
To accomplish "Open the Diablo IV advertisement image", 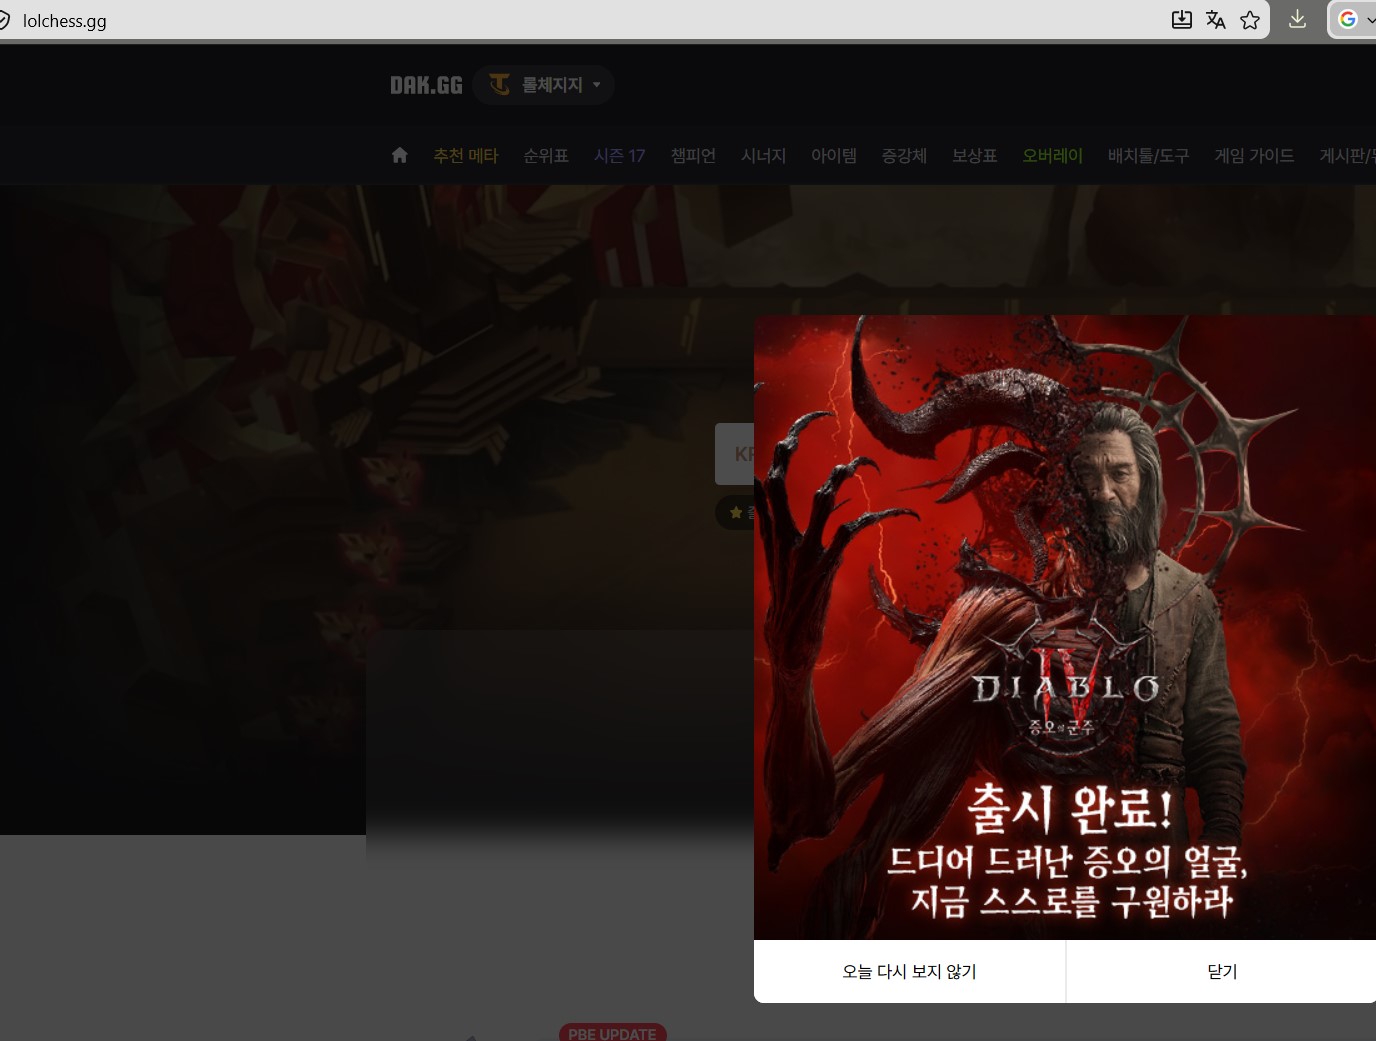I will pos(1065,628).
